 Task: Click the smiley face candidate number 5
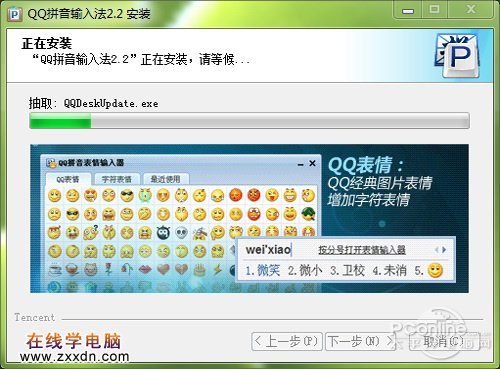(435, 270)
